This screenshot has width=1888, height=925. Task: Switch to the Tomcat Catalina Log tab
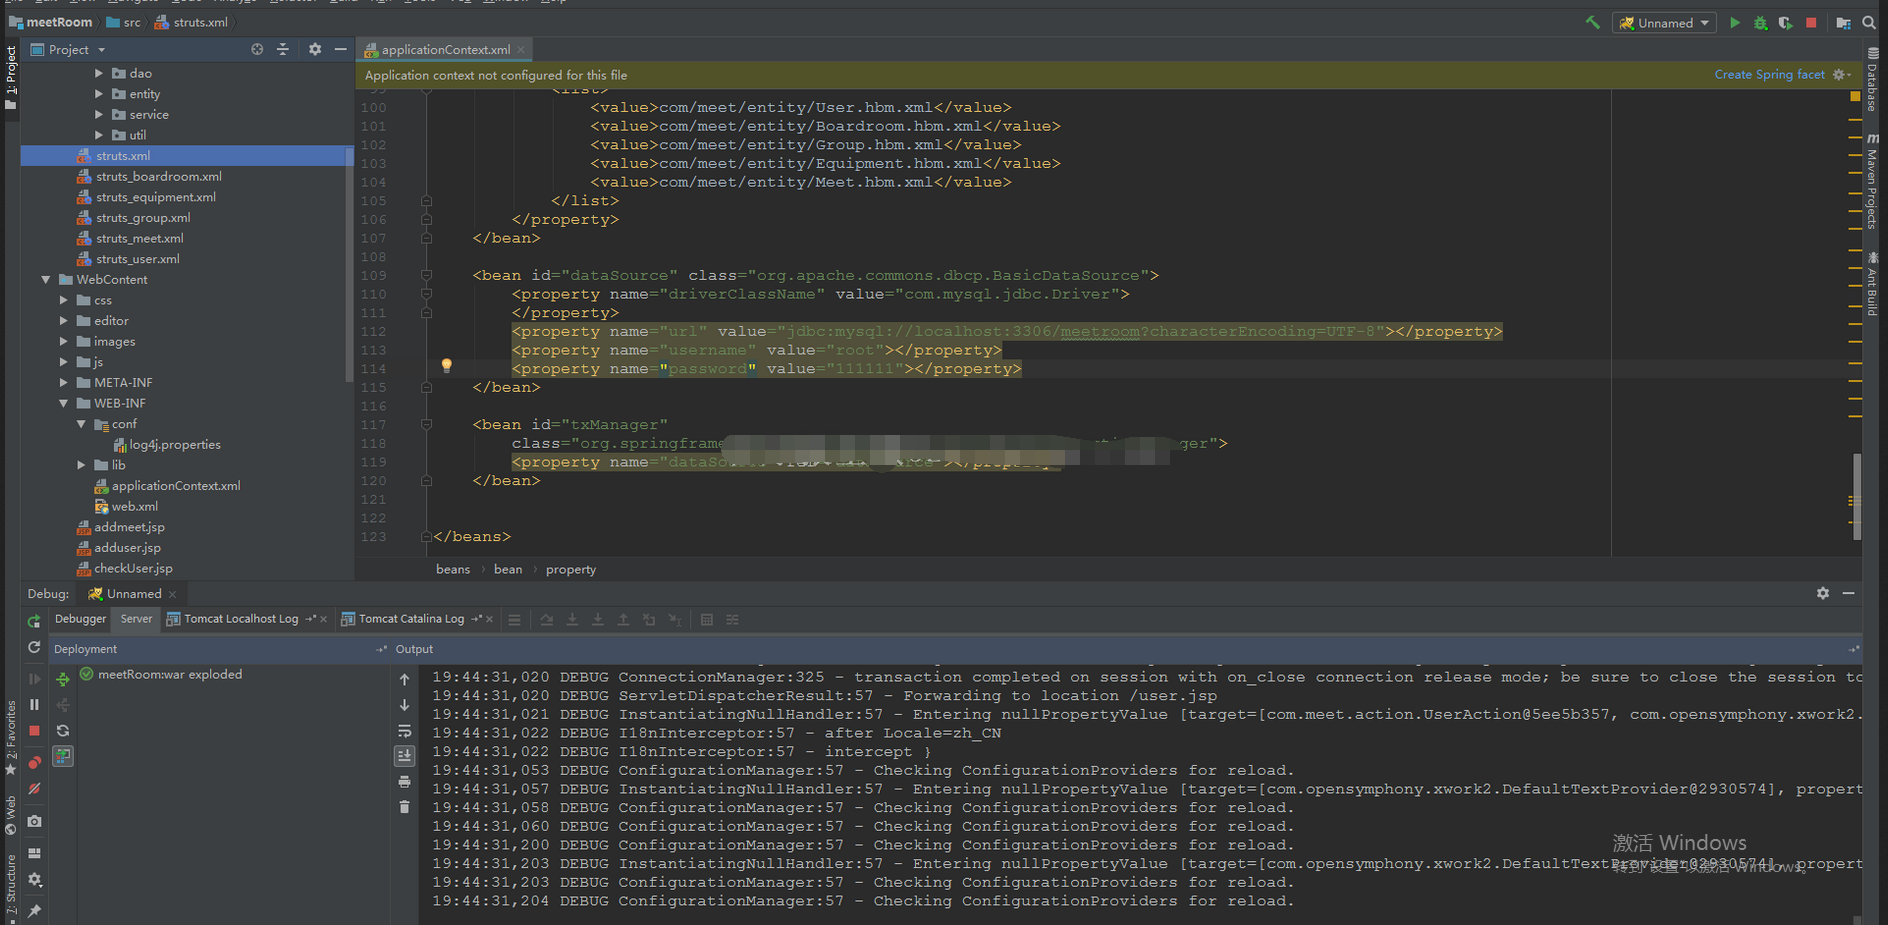pyautogui.click(x=411, y=619)
